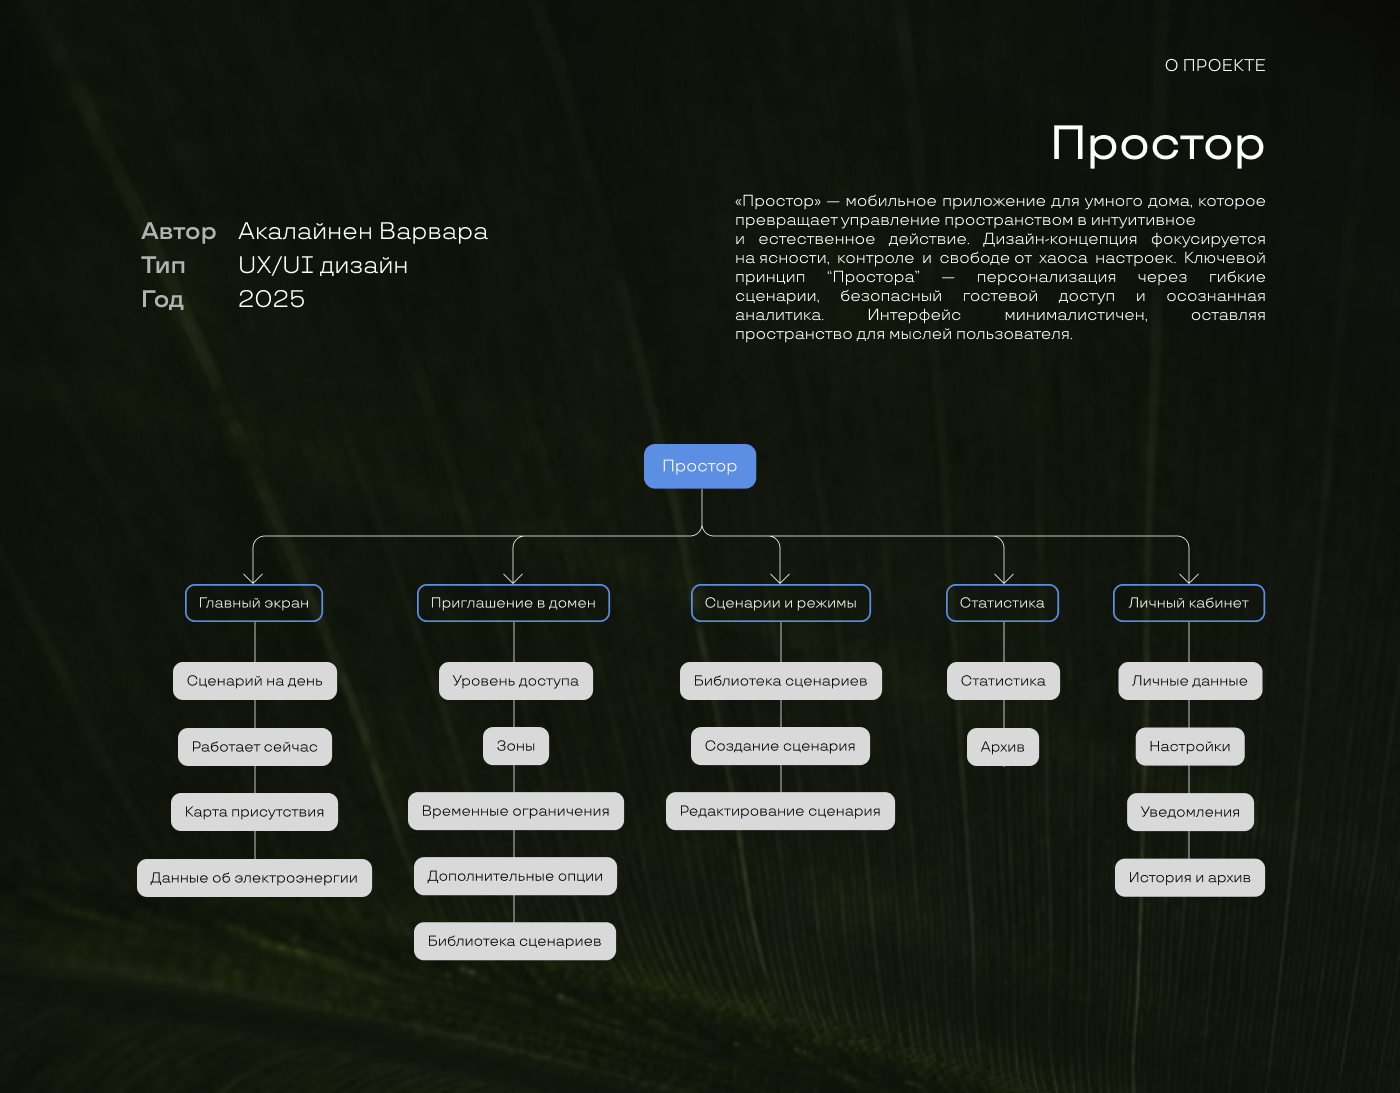The image size is (1400, 1093).
Task: Select «Сценарий на день» under Главный экран
Action: coord(255,680)
